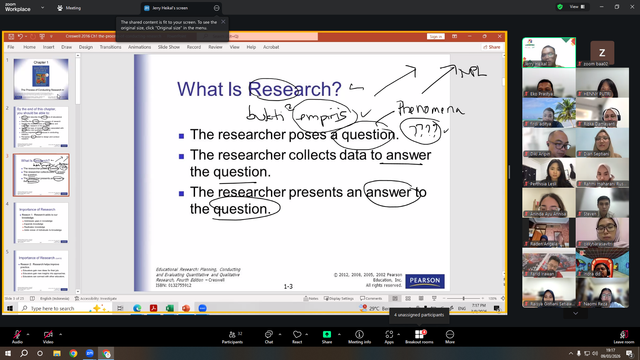This screenshot has height=360, width=640.
Task: Select slide 1 thumbnail Chapter 1
Action: tap(41, 79)
